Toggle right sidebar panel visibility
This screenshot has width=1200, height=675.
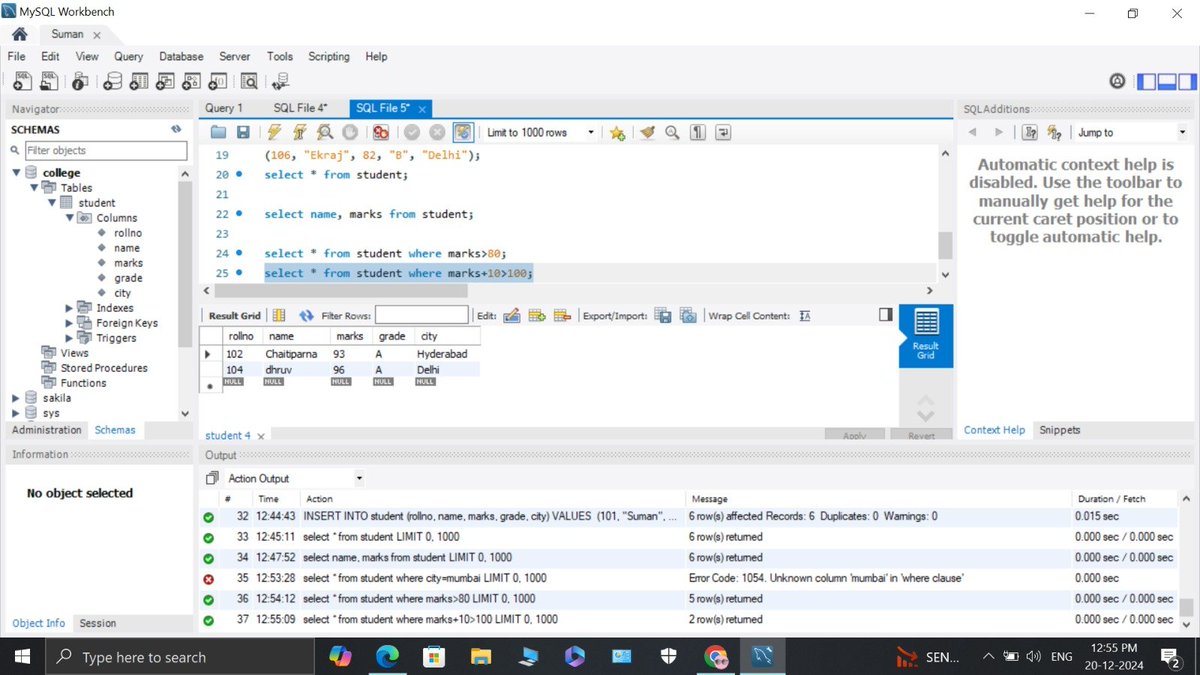(x=1187, y=82)
